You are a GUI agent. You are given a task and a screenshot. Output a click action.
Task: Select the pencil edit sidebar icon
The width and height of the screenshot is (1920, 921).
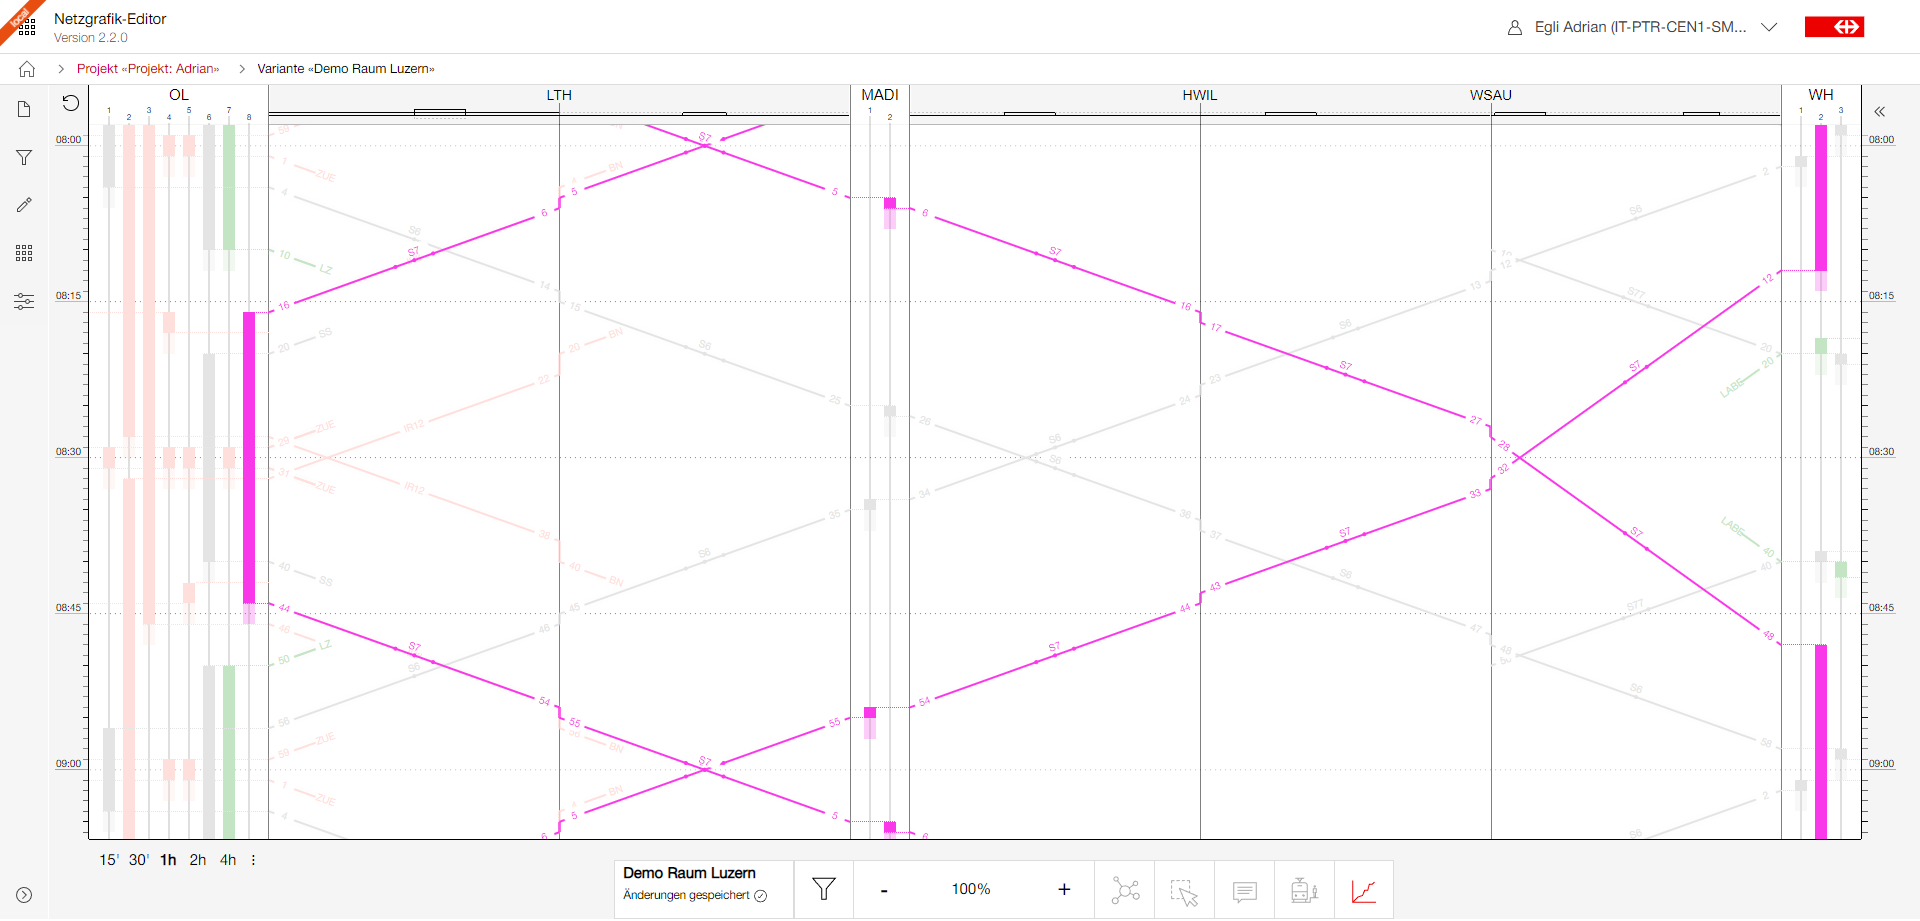click(24, 204)
